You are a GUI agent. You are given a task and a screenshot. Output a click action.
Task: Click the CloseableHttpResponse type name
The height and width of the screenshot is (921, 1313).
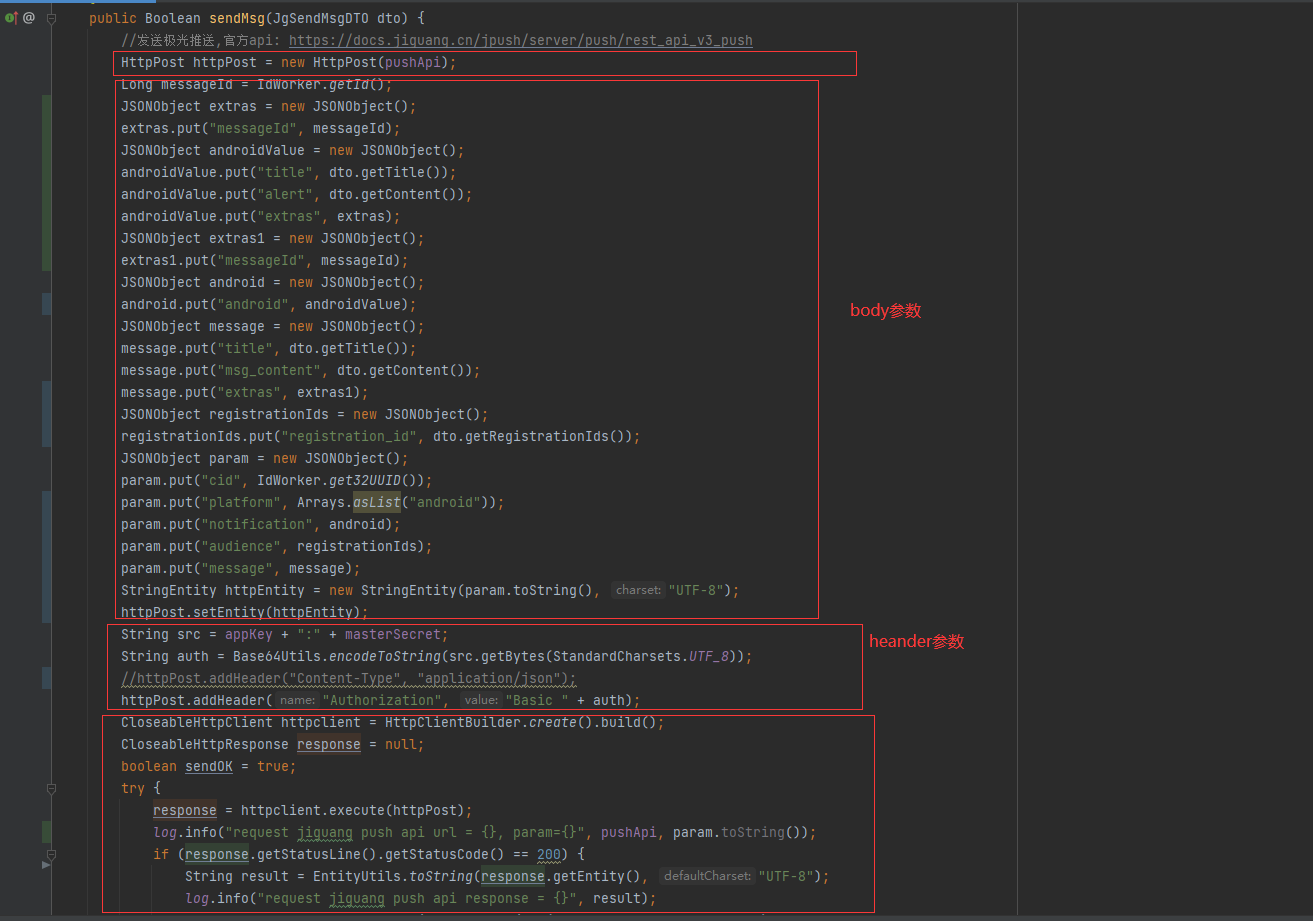(x=205, y=744)
